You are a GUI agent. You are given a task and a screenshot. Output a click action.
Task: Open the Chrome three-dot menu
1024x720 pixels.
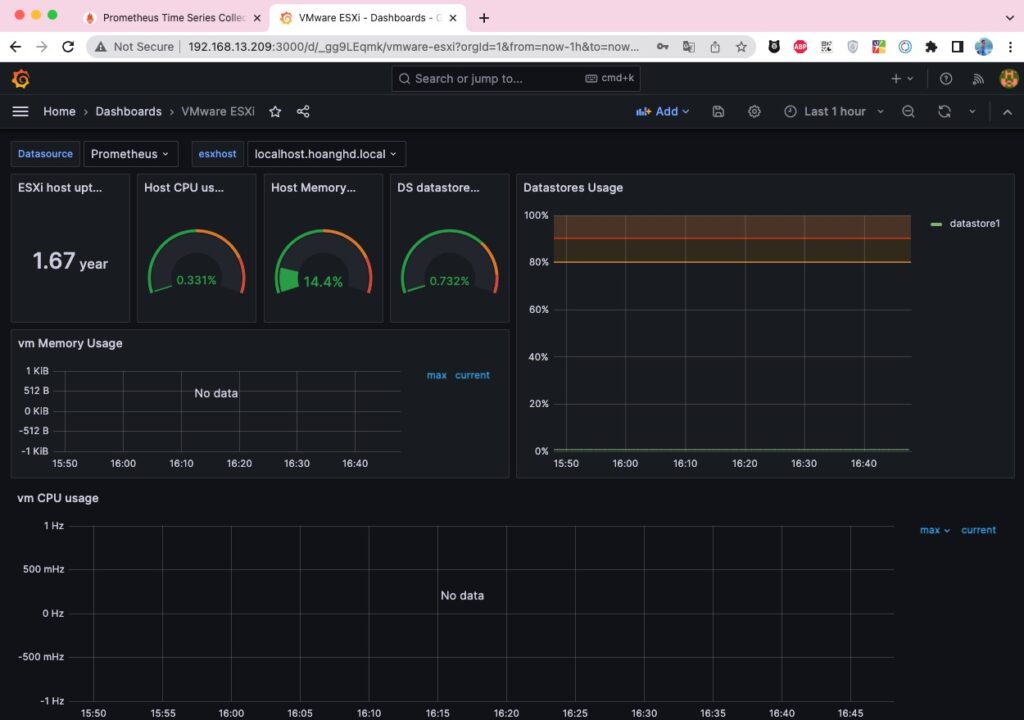point(1010,47)
